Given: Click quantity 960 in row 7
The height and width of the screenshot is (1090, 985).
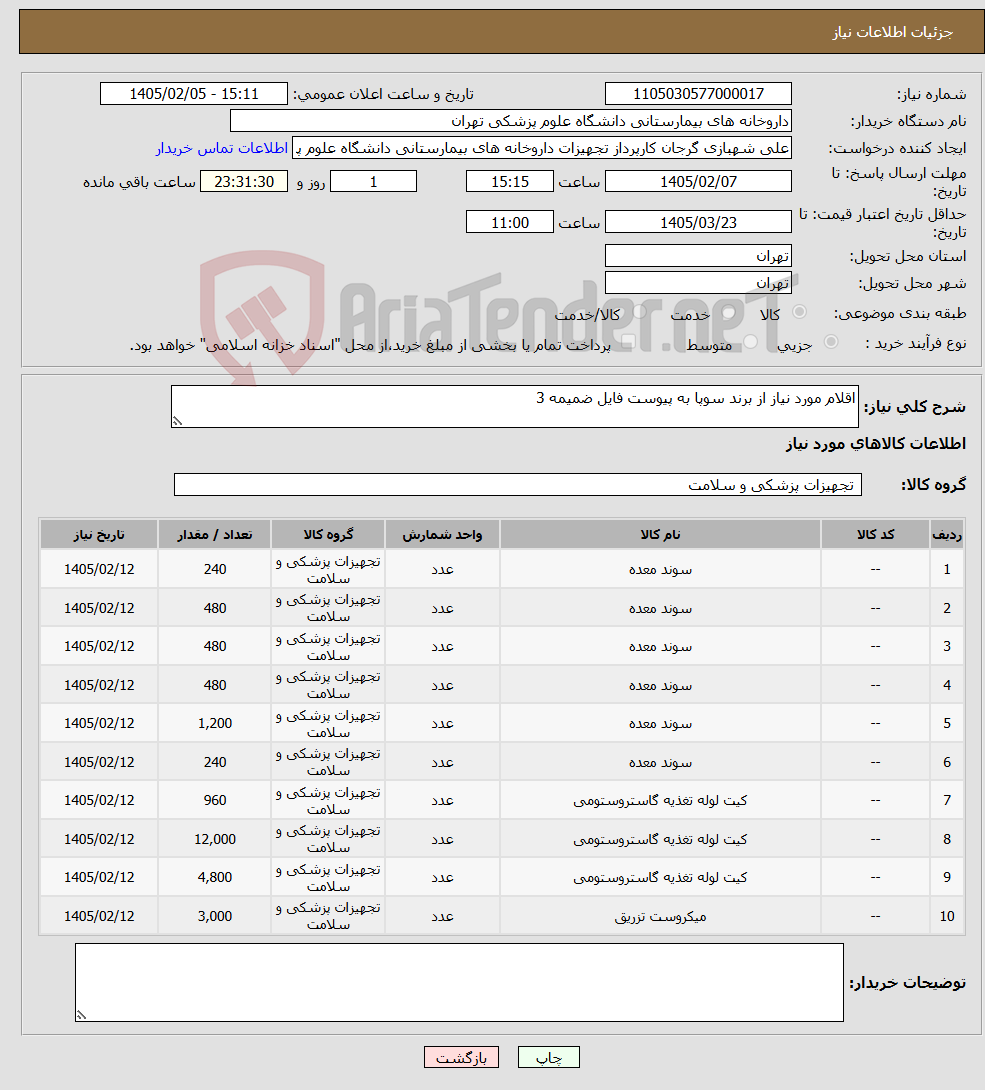Looking at the screenshot, I should click(x=215, y=801).
